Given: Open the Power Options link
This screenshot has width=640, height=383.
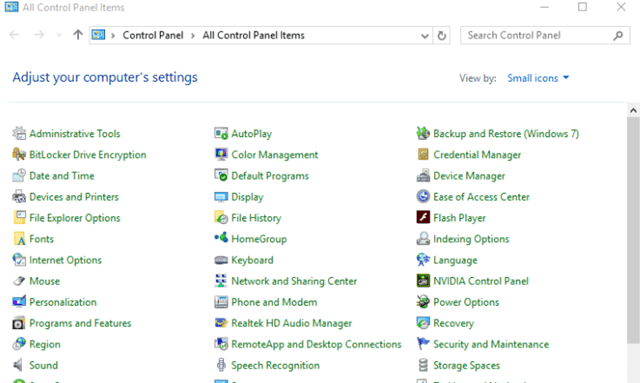Looking at the screenshot, I should coord(466,302).
